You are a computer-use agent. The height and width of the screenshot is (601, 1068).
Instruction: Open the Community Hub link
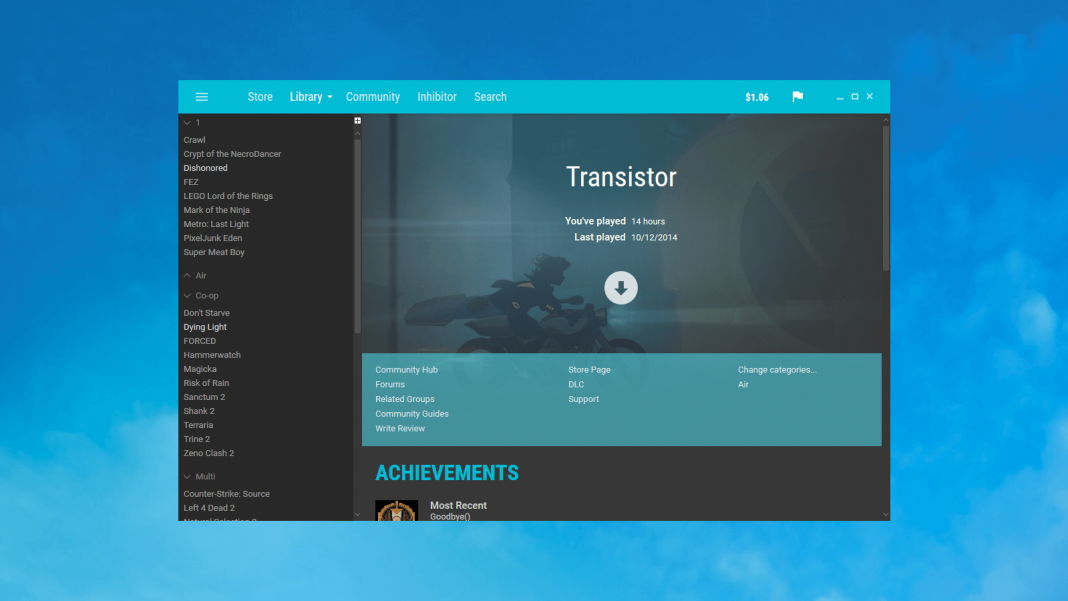coord(407,370)
